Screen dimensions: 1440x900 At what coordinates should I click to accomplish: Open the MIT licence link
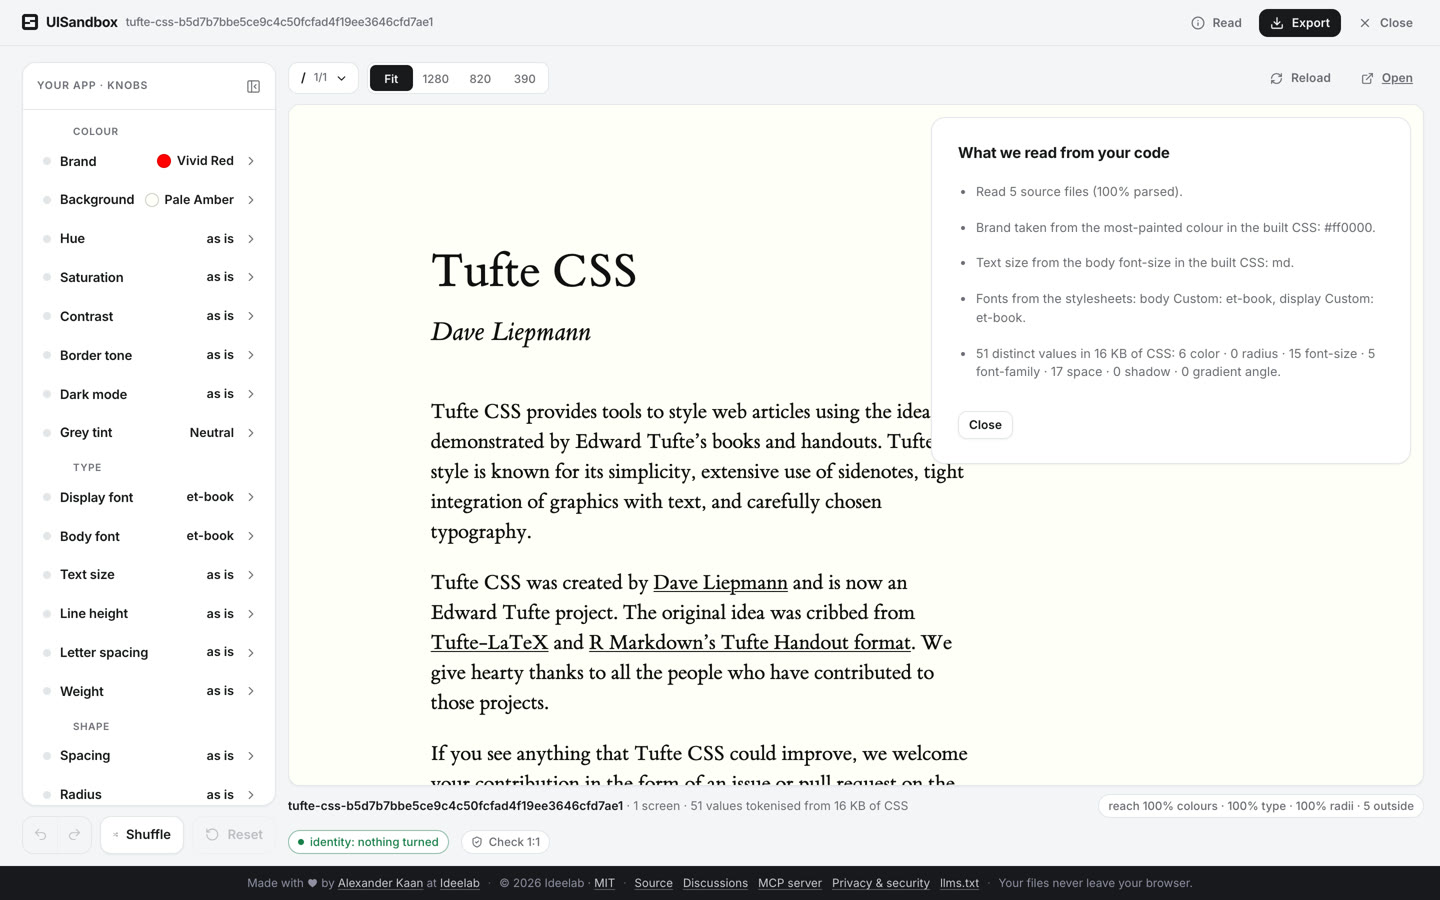click(604, 883)
